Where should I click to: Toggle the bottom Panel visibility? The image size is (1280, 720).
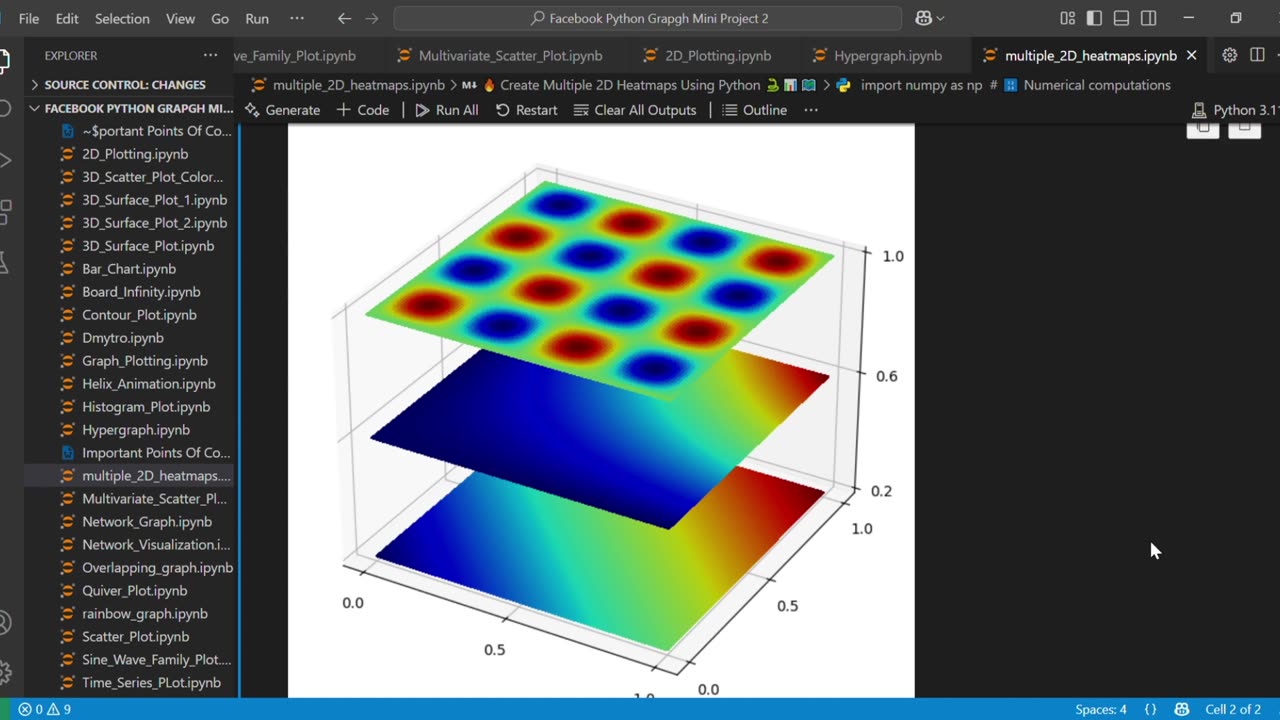[1122, 18]
